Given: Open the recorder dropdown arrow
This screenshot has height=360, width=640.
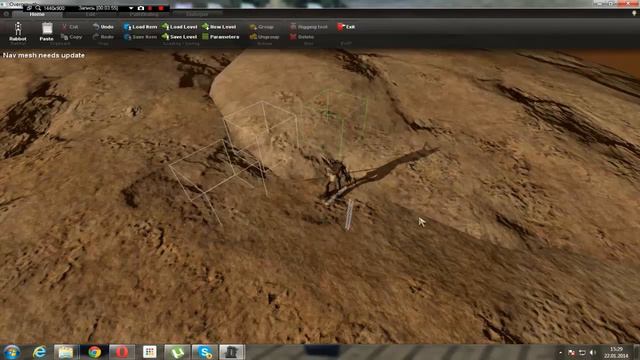Looking at the screenshot, I should pyautogui.click(x=131, y=8).
